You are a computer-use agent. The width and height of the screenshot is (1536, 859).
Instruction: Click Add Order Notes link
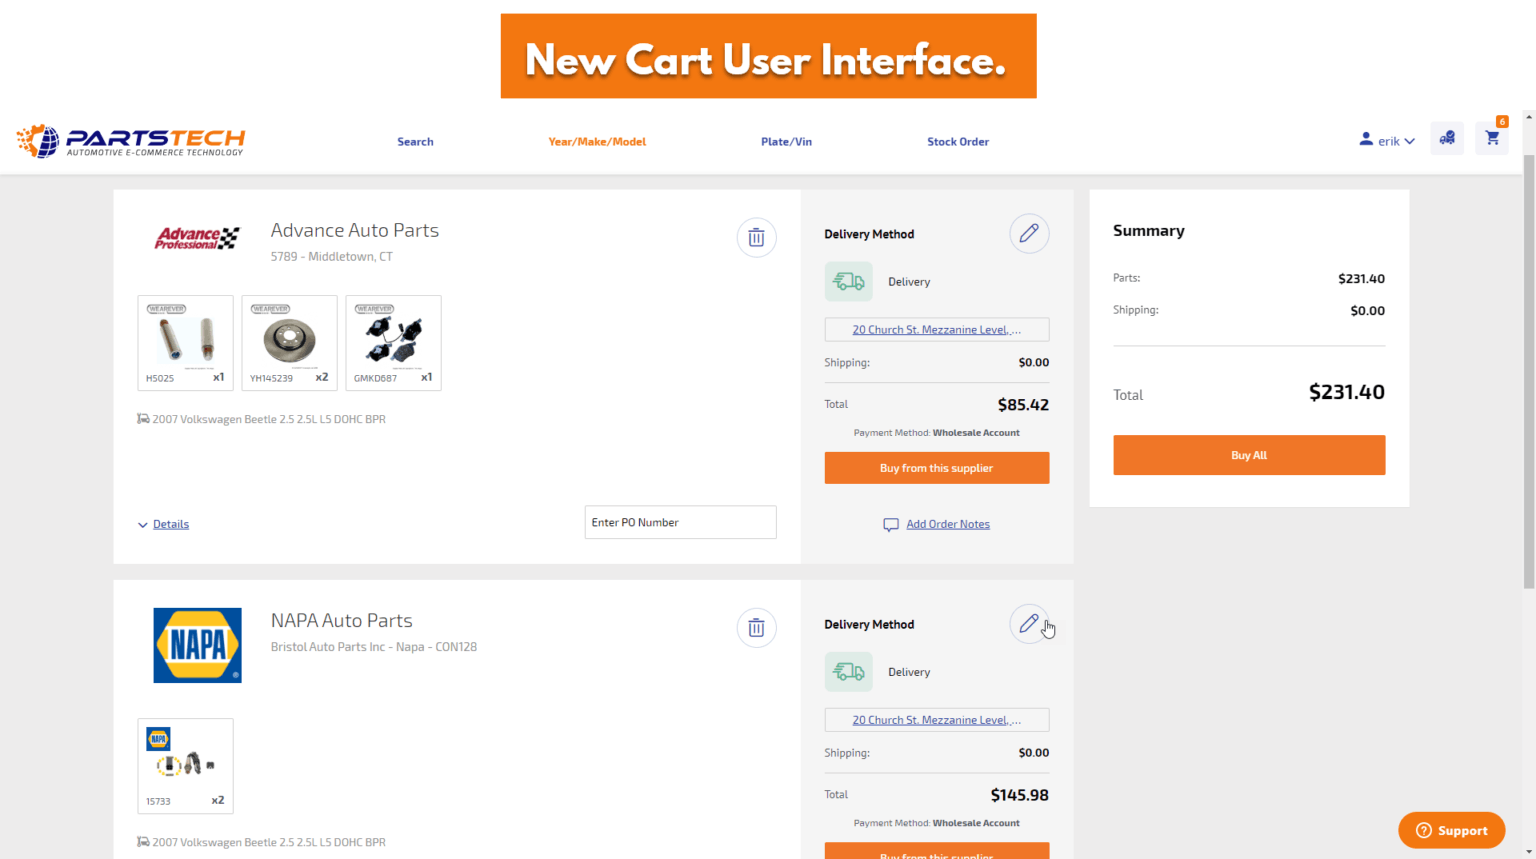948,524
